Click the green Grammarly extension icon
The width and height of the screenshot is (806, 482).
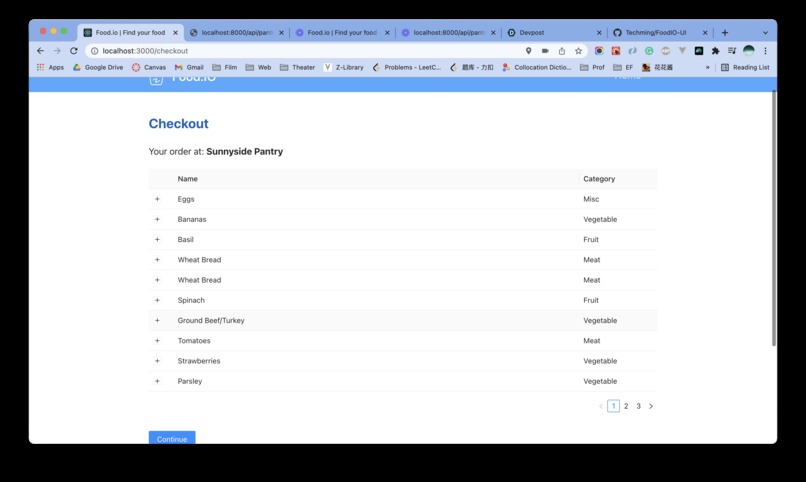649,51
